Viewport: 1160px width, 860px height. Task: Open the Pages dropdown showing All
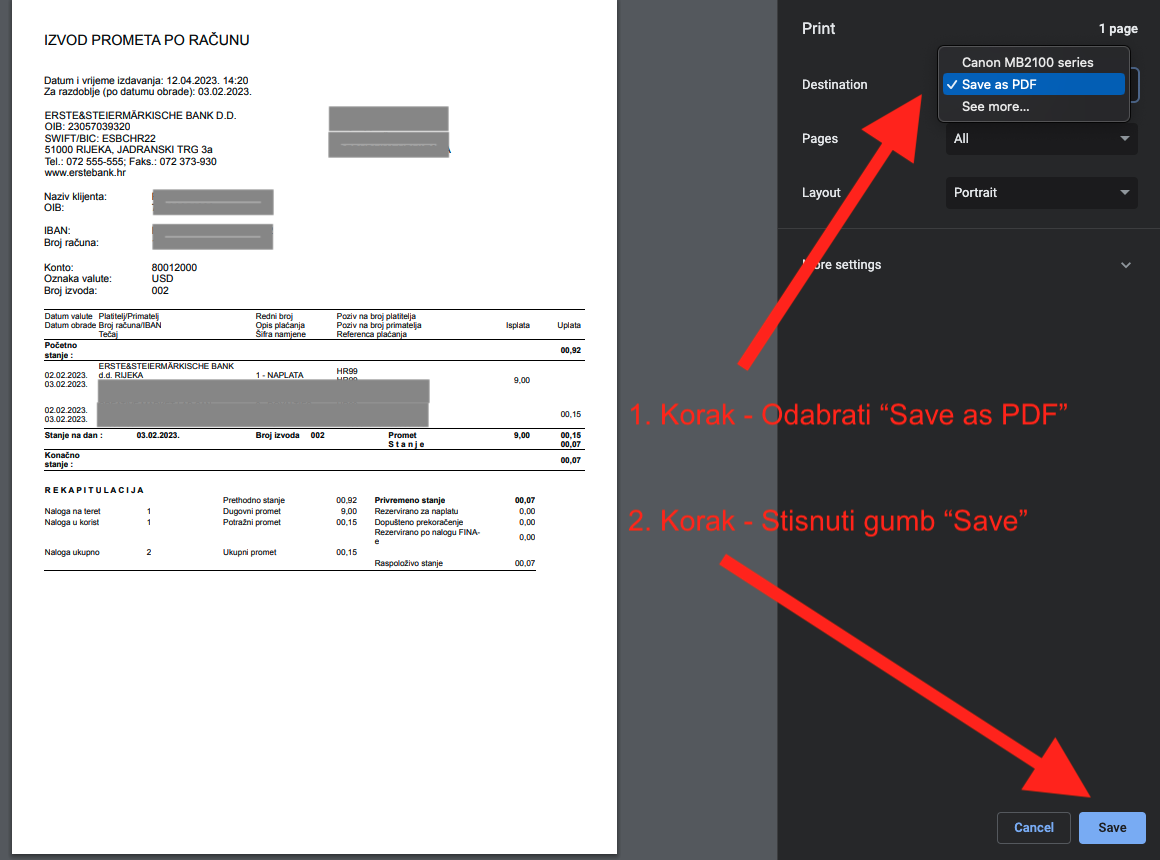(1040, 138)
